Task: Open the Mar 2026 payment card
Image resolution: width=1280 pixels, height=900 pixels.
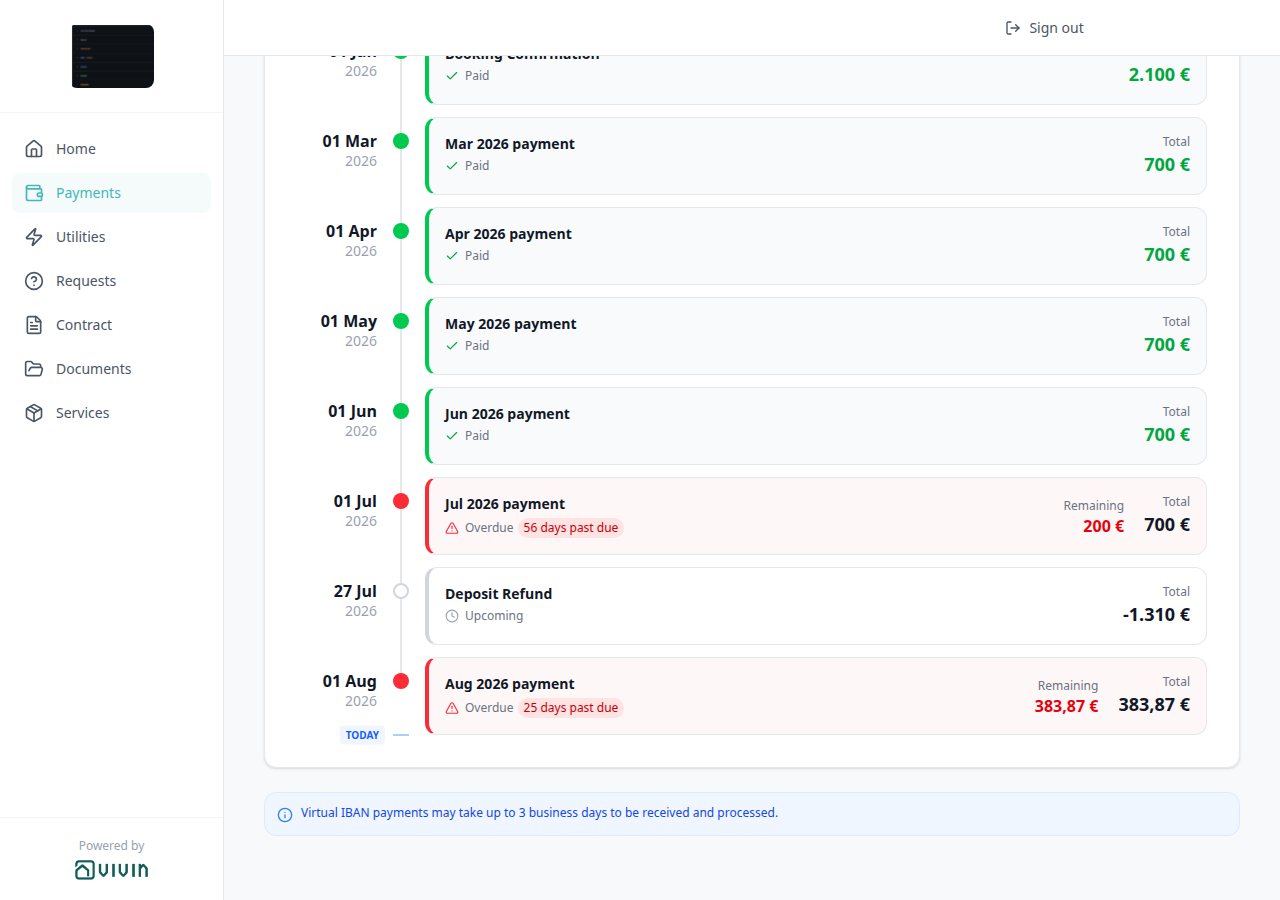Action: pyautogui.click(x=816, y=156)
